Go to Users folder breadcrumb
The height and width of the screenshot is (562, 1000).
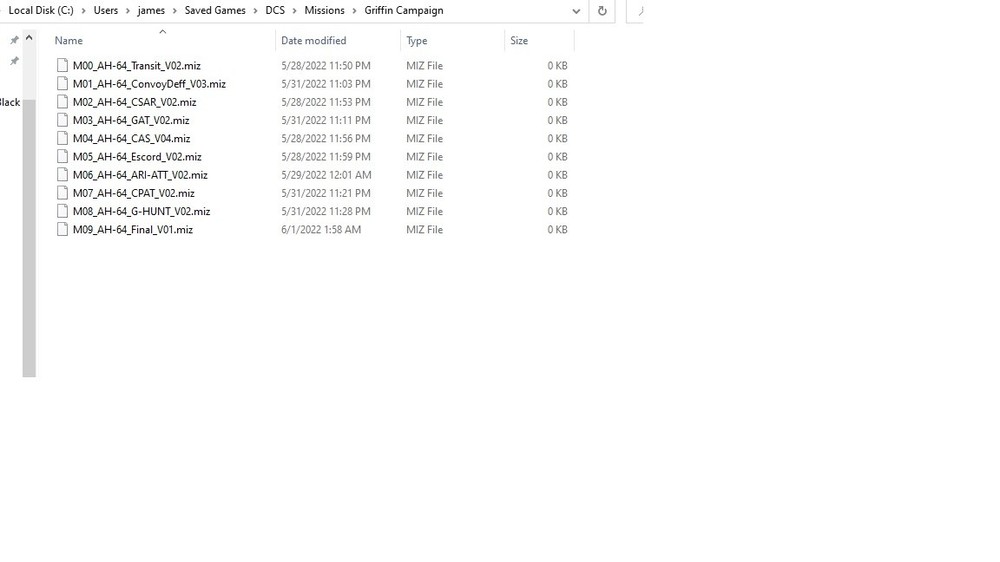[x=106, y=10]
